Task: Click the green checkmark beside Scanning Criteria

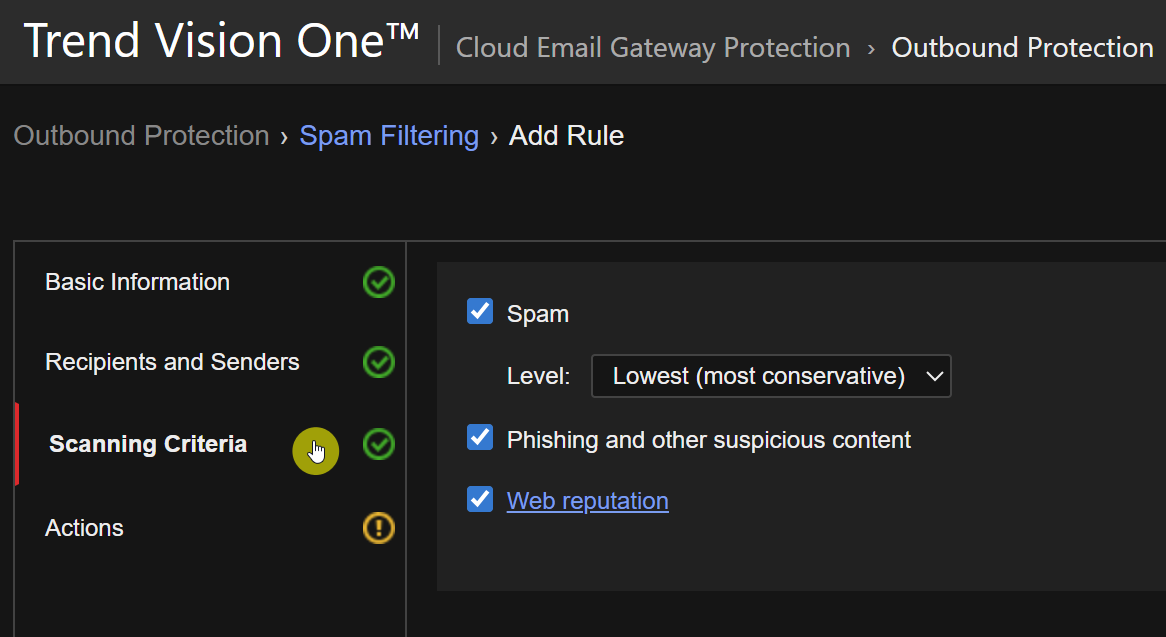Action: (378, 444)
